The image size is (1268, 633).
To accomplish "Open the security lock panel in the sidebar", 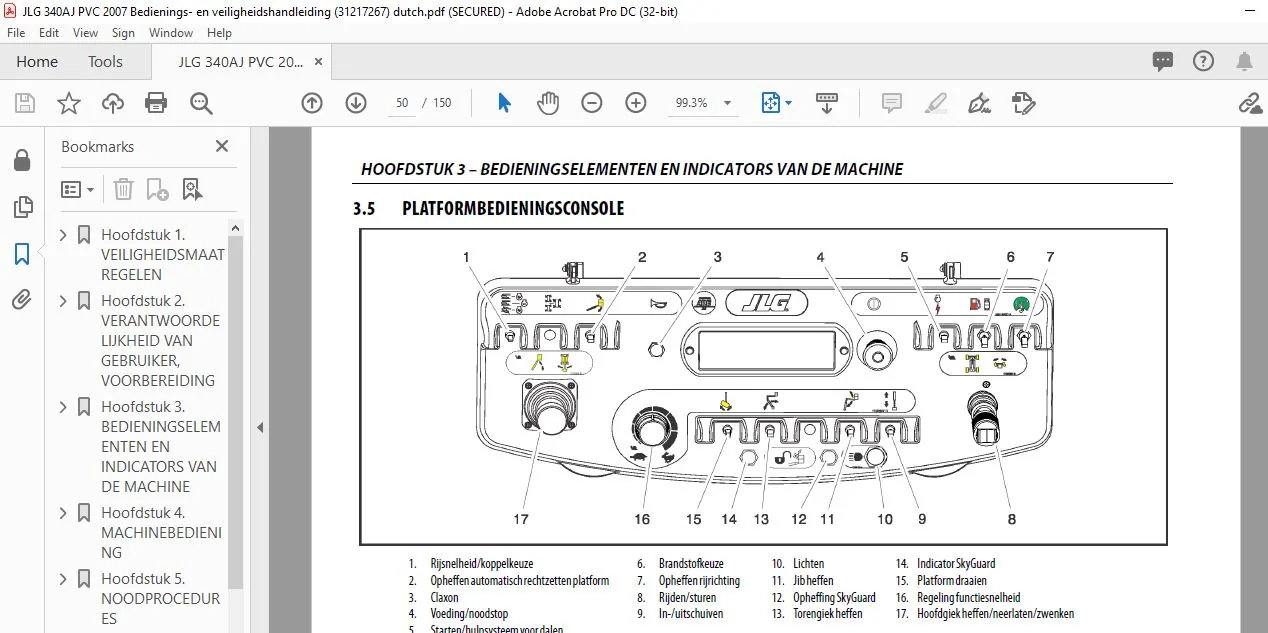I will pyautogui.click(x=22, y=161).
